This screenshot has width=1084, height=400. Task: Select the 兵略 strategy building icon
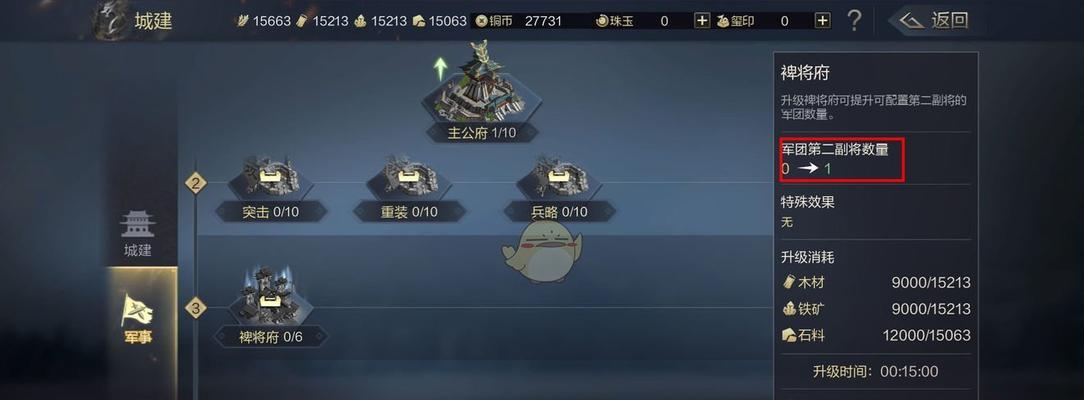559,178
